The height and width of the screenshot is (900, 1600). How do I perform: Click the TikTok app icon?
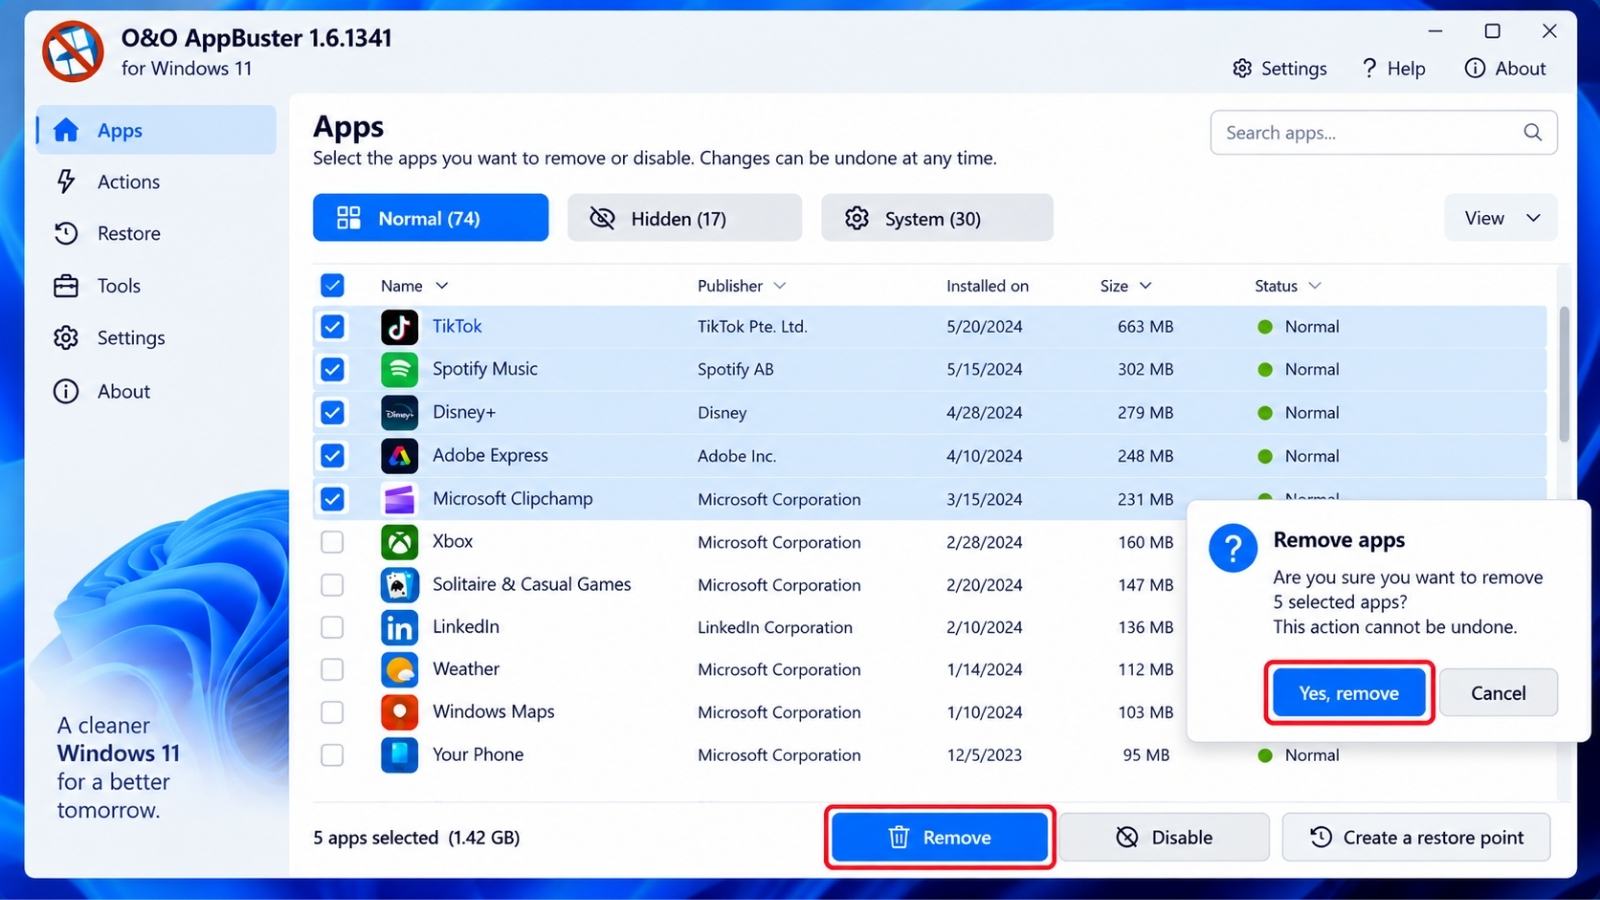399,327
